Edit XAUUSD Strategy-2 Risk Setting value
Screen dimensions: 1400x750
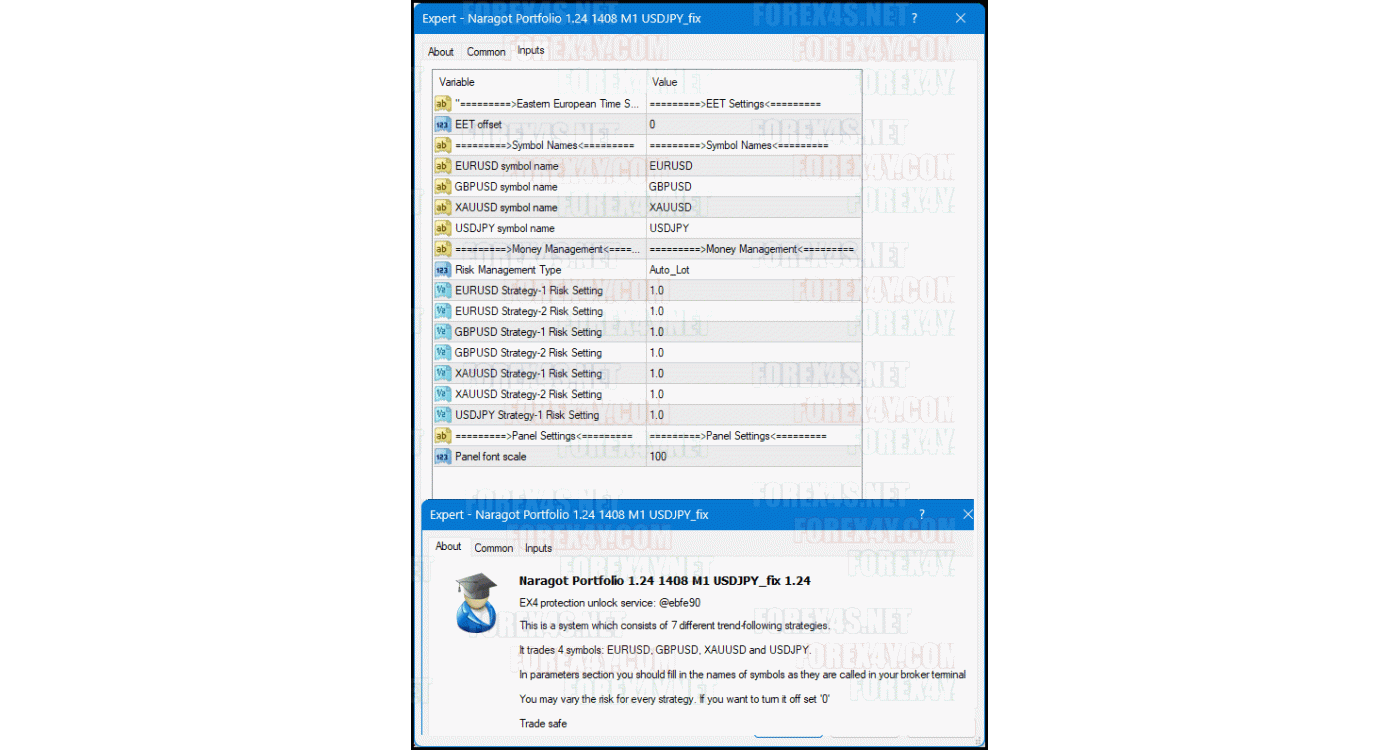[x=752, y=394]
